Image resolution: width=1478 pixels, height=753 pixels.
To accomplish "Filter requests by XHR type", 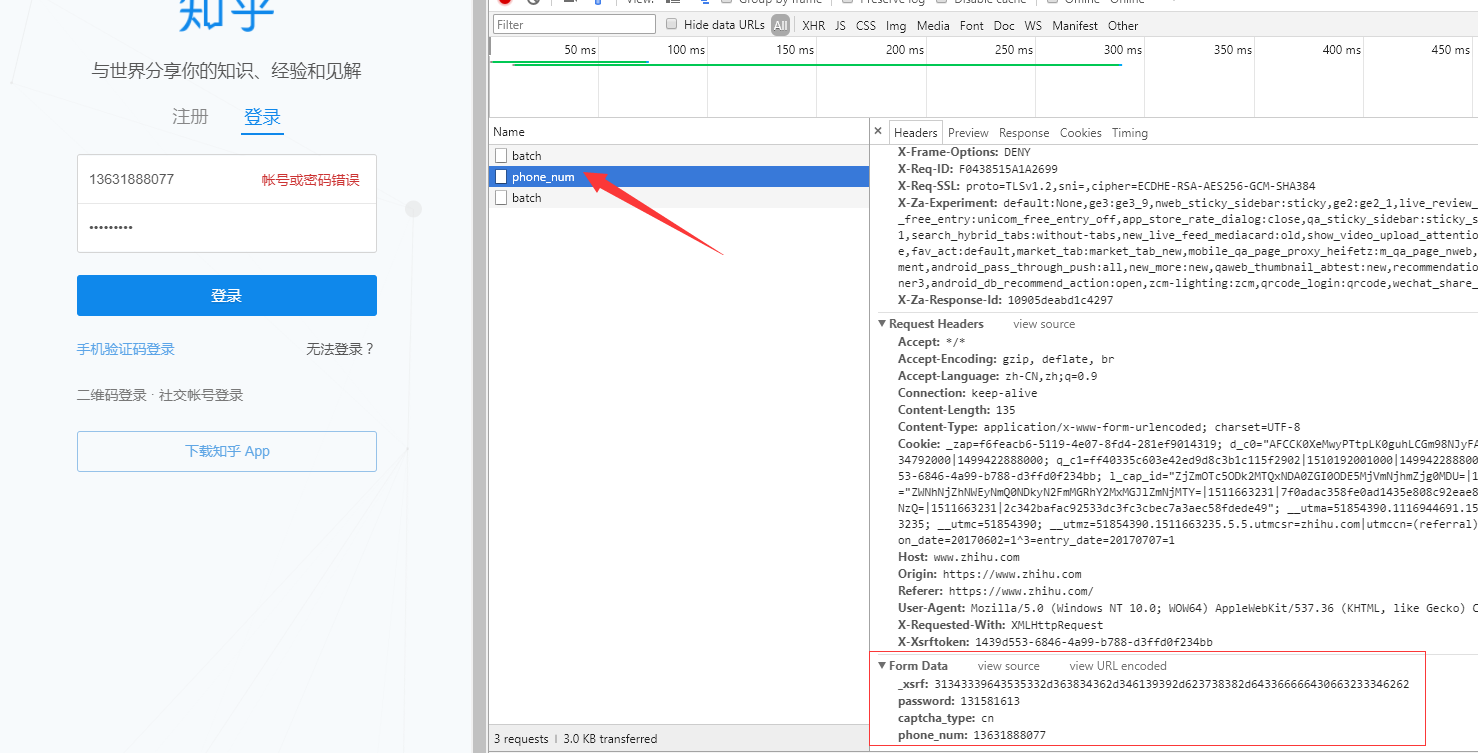I will [813, 26].
